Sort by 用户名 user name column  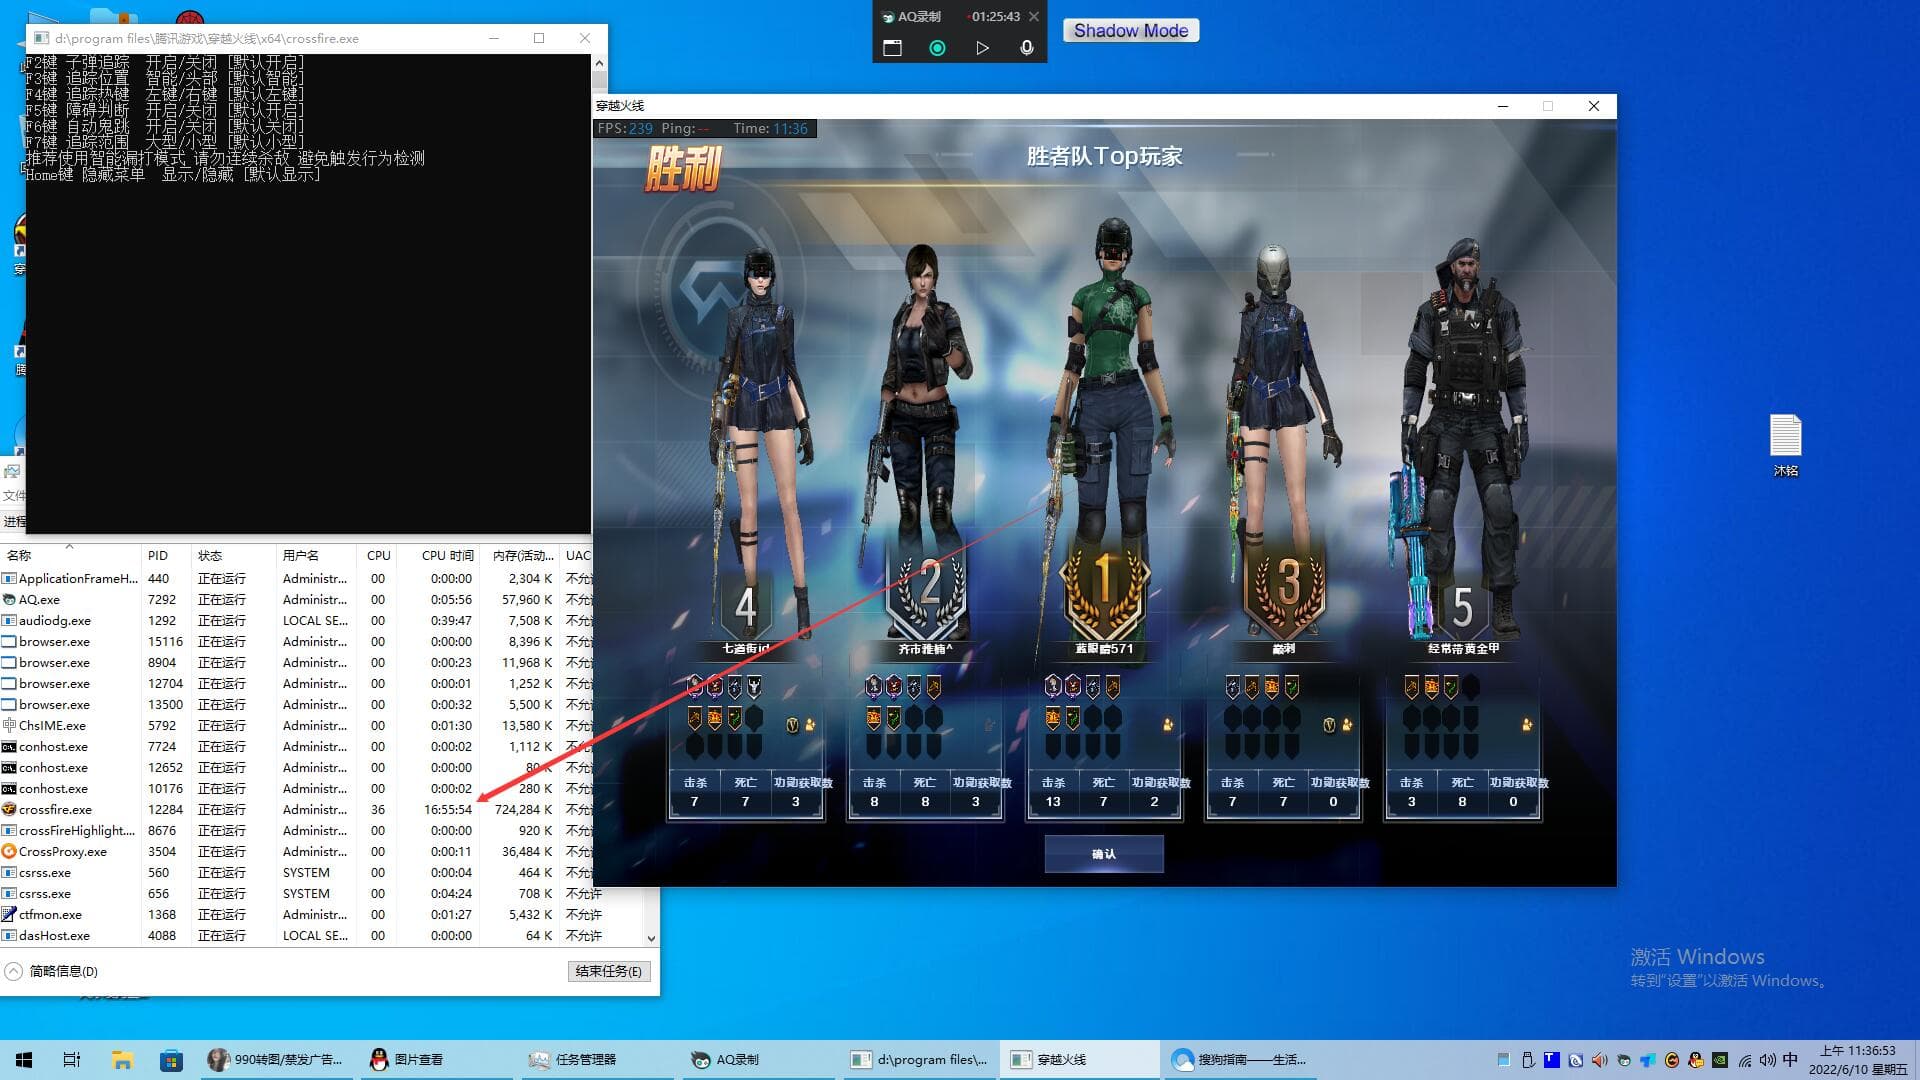(x=315, y=555)
